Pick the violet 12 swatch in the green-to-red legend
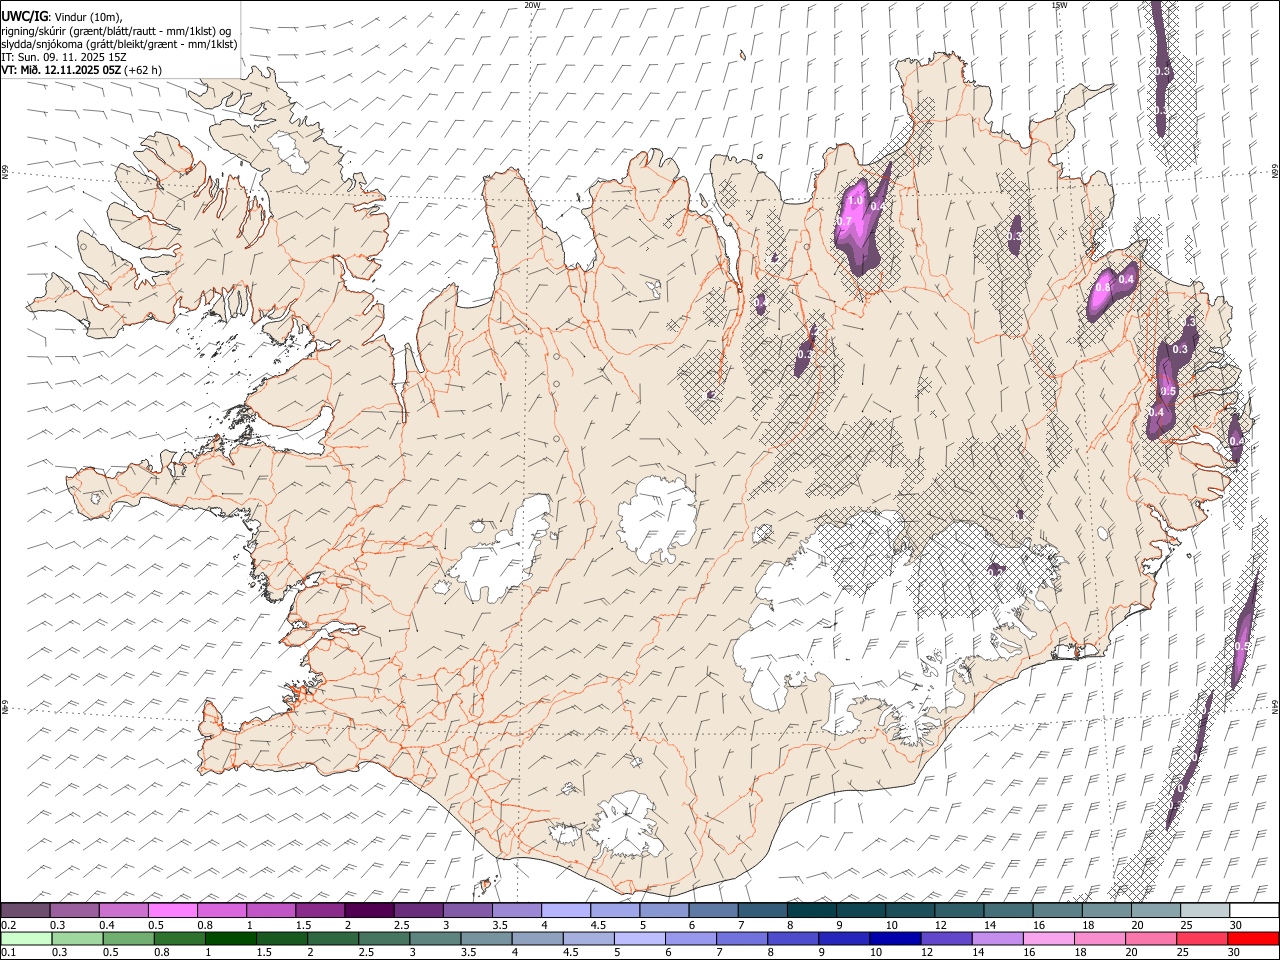The image size is (1280, 960). 945,938
